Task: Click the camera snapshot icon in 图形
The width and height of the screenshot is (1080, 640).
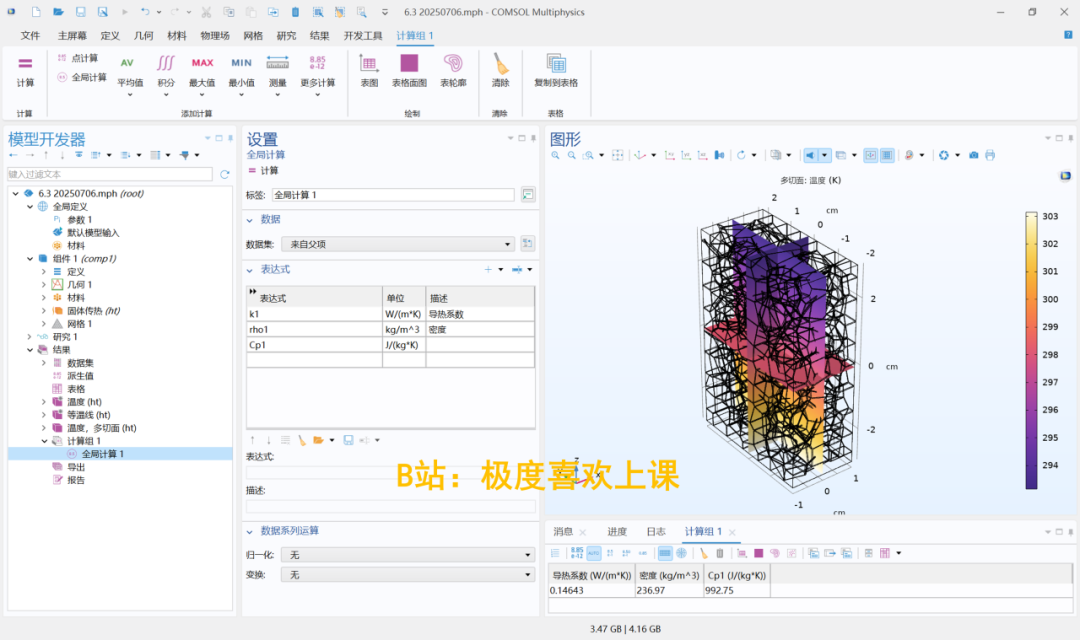Action: coord(973,156)
